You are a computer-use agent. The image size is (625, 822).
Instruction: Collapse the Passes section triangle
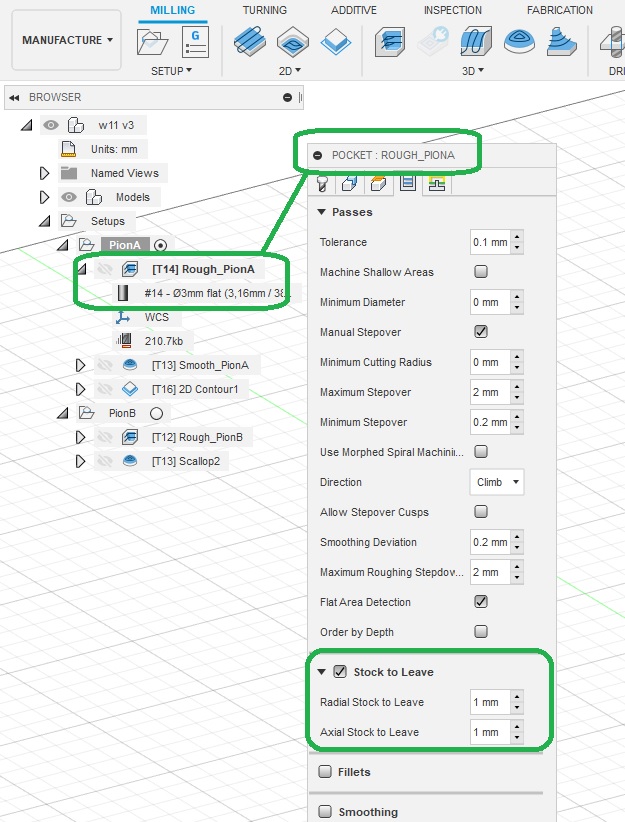pos(321,212)
